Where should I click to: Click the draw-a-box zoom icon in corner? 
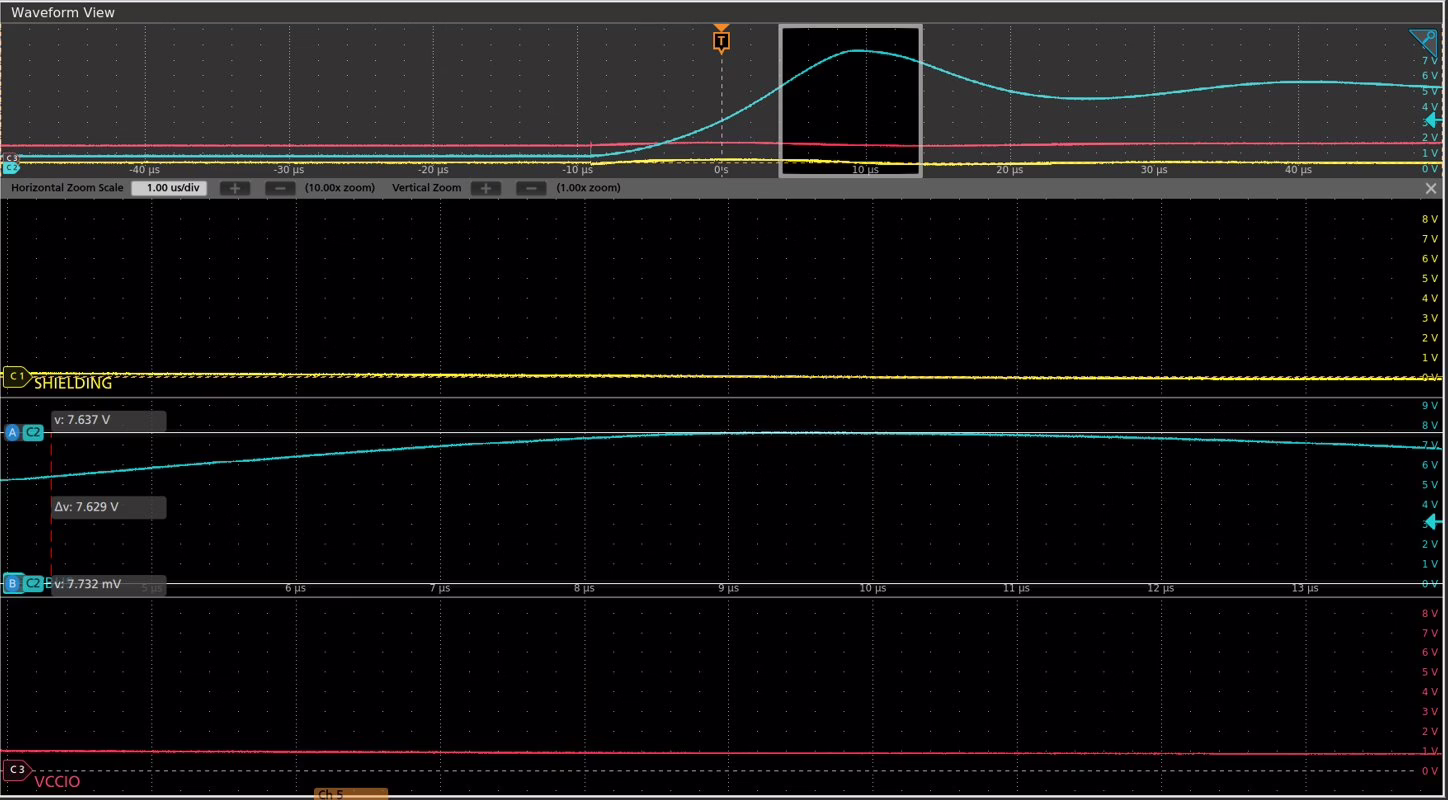click(x=1423, y=42)
